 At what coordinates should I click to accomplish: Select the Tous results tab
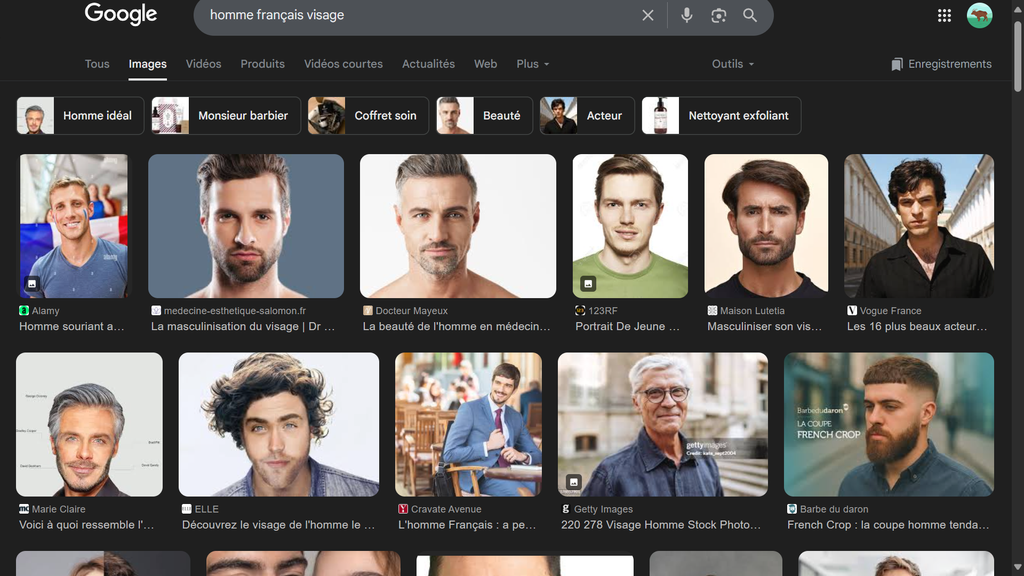pyautogui.click(x=97, y=64)
